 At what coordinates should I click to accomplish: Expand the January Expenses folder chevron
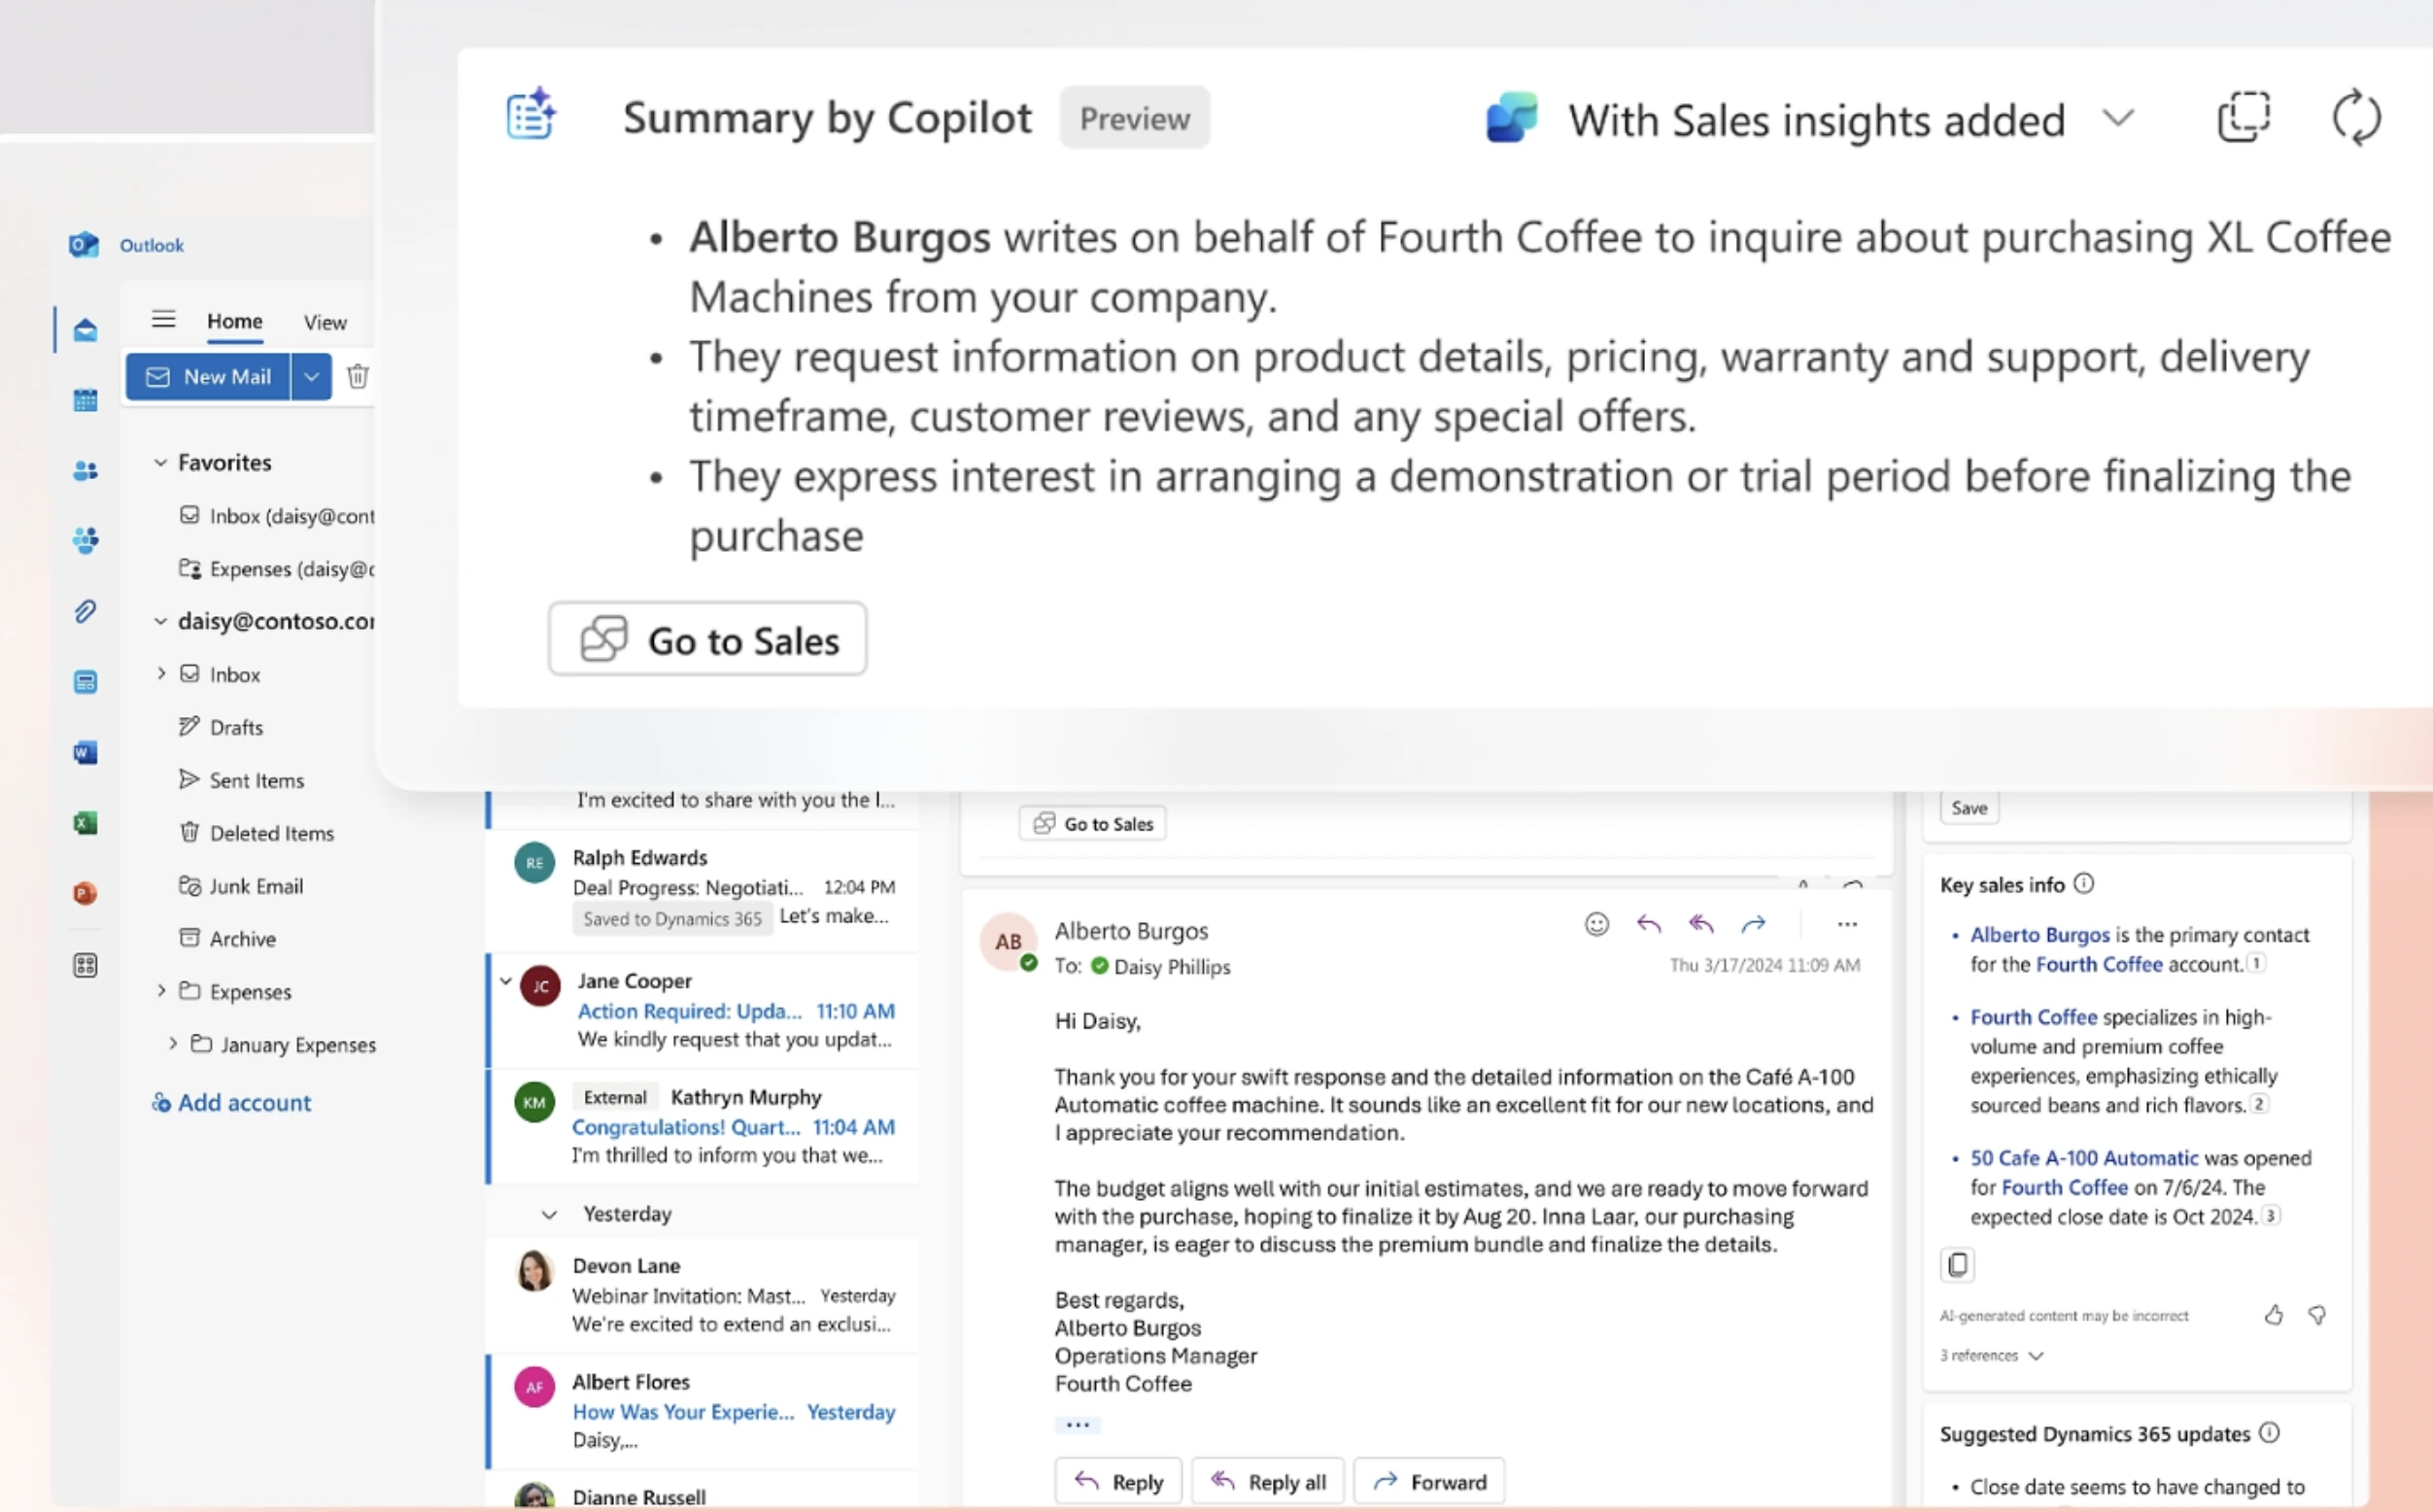[173, 1044]
